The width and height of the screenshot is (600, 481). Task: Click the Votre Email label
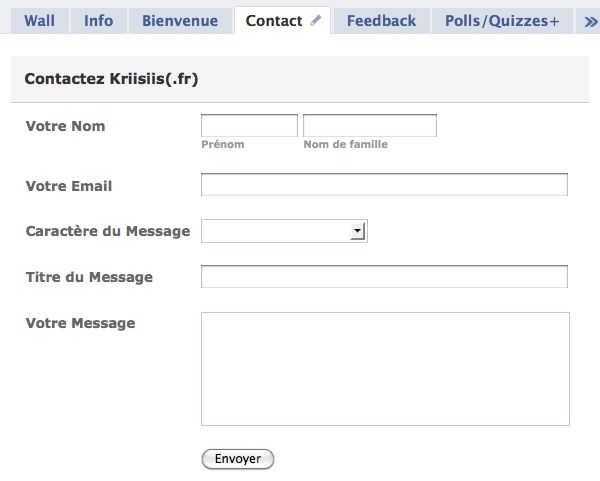[x=69, y=186]
